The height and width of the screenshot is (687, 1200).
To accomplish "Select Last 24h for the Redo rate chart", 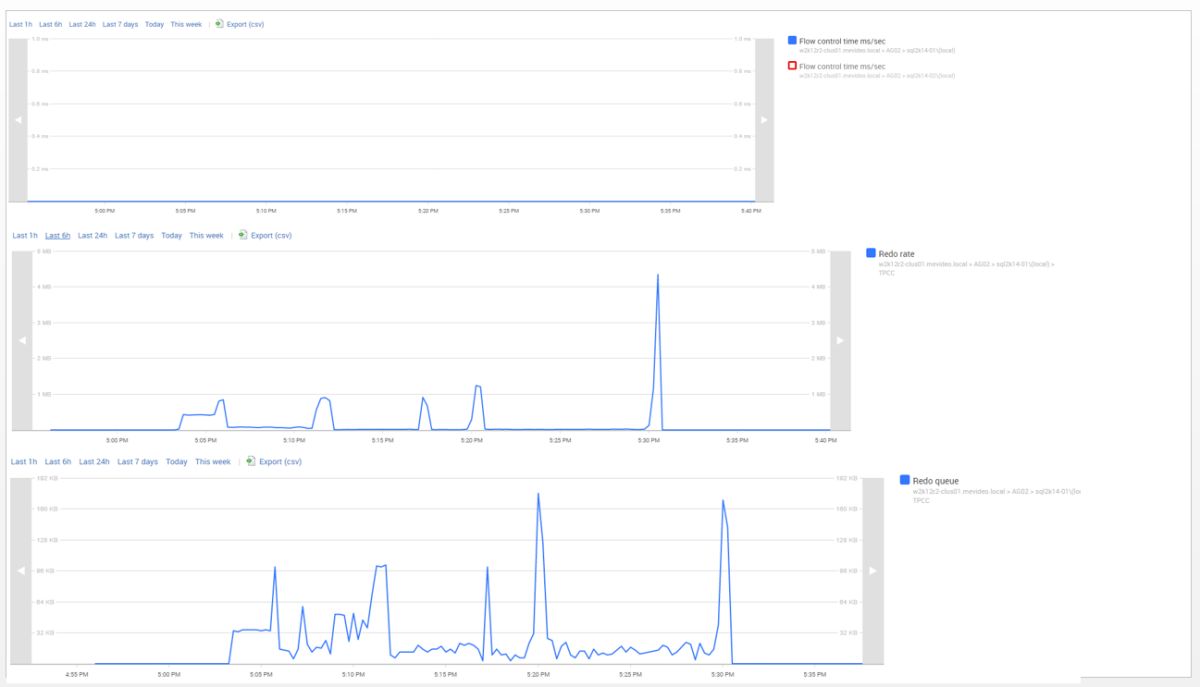I will click(93, 236).
